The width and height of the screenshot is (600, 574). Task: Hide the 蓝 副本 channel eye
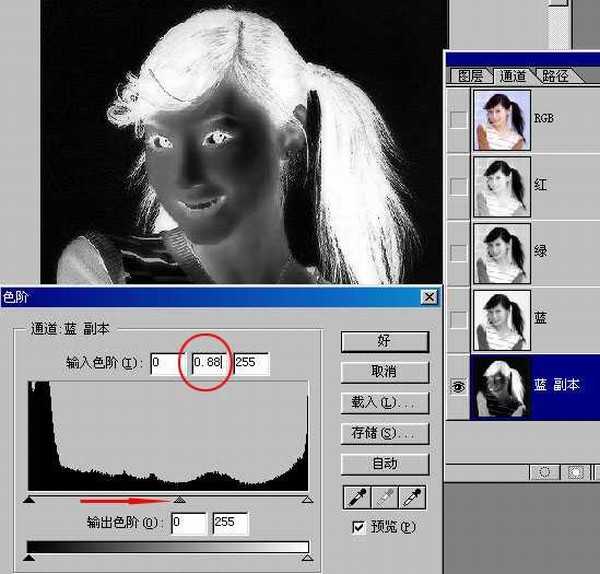(459, 385)
